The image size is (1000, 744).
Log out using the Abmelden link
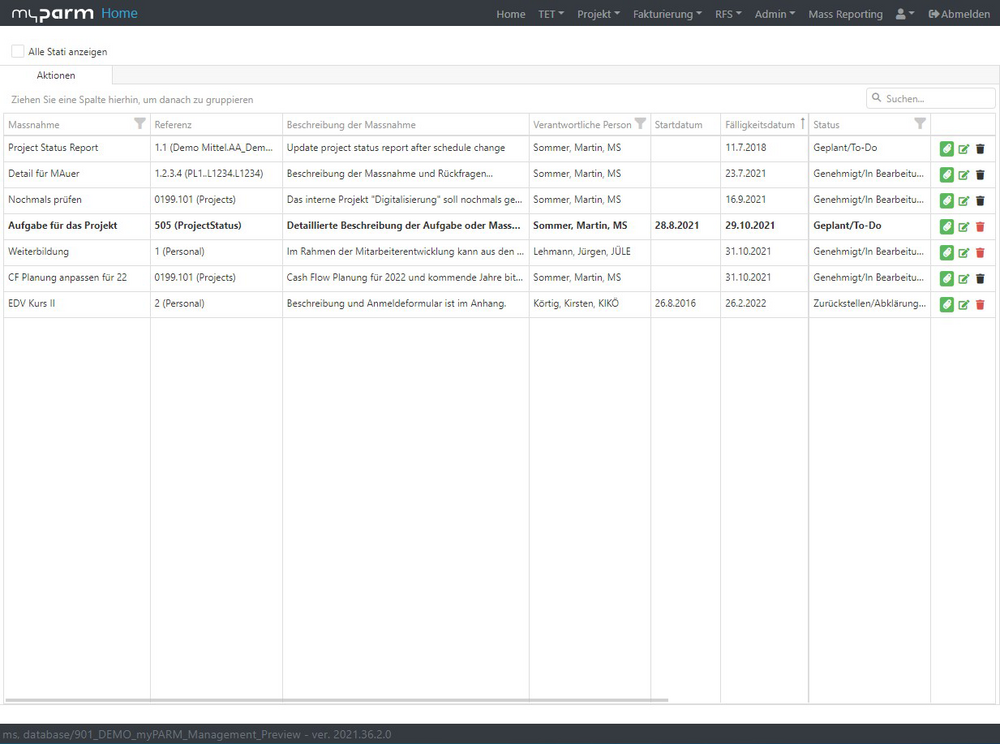(x=958, y=14)
